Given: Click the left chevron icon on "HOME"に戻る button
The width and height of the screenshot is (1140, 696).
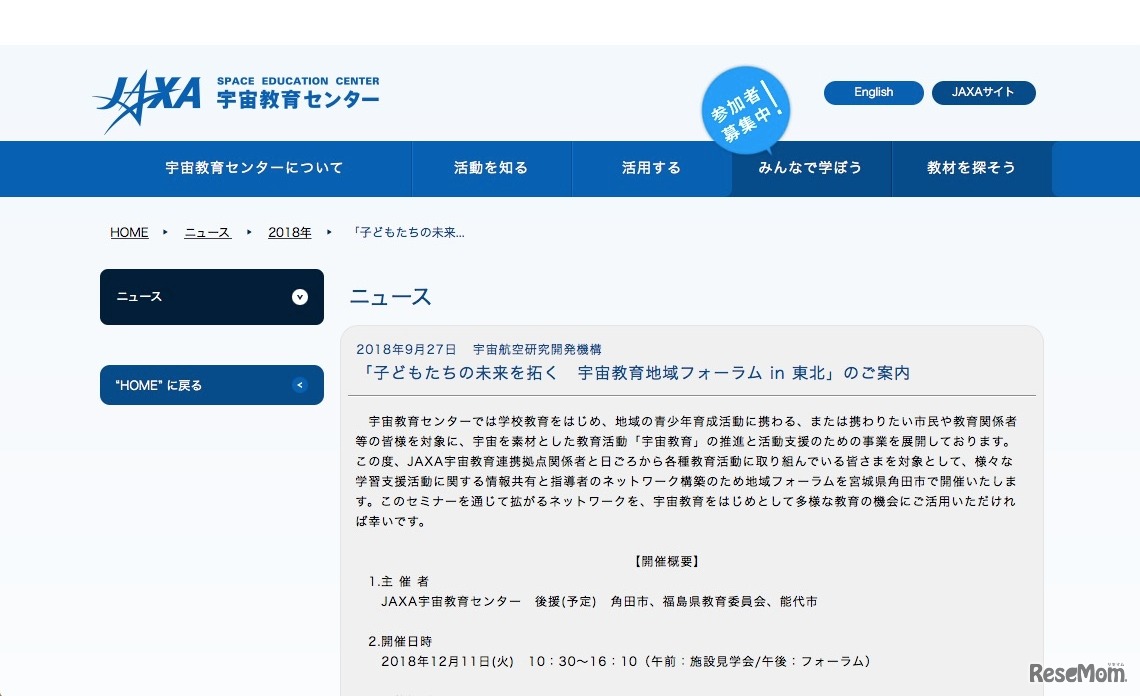Looking at the screenshot, I should [x=298, y=385].
